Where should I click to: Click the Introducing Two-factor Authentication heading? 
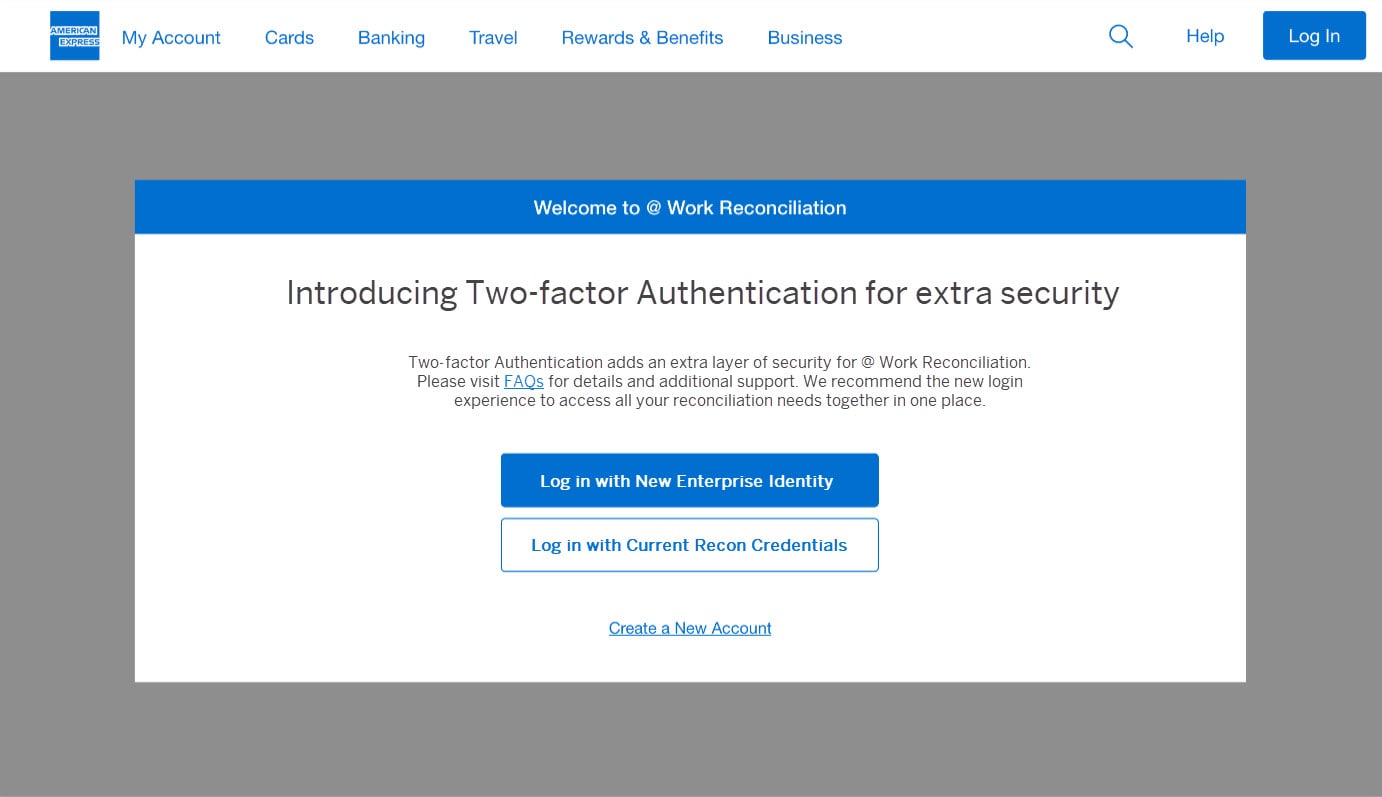(x=702, y=293)
